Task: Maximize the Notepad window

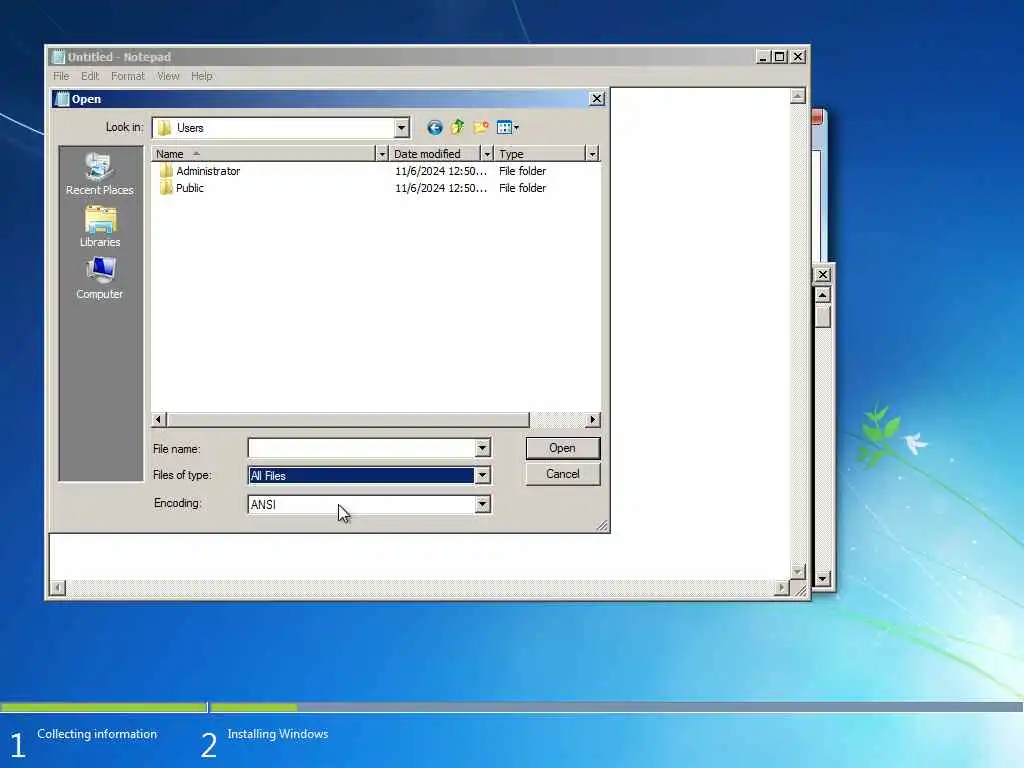Action: (780, 57)
